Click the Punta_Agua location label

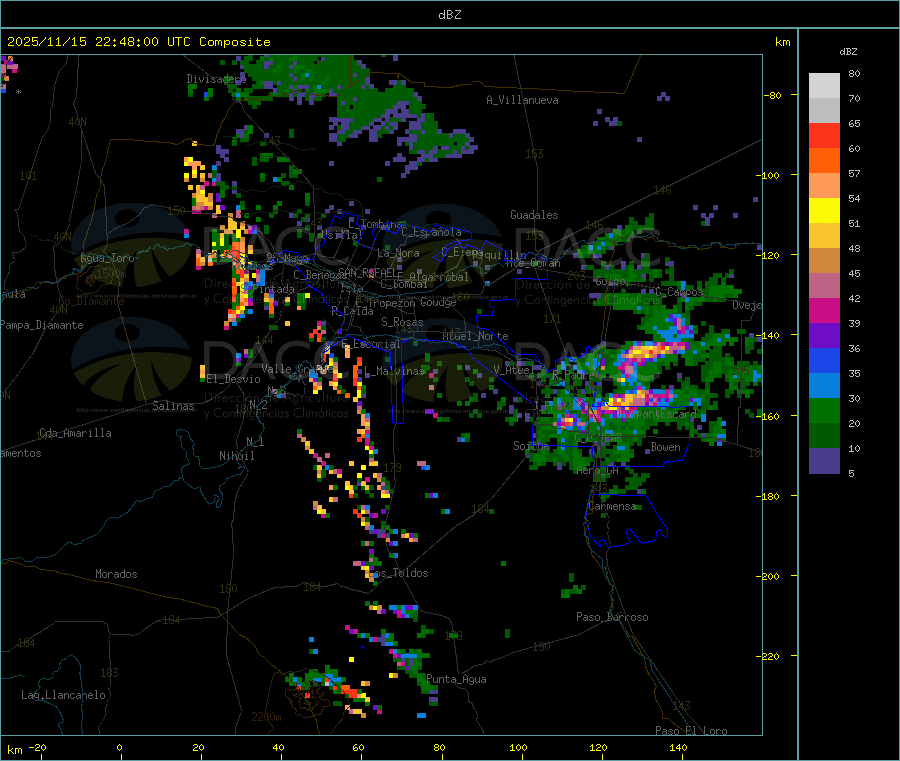click(456, 679)
